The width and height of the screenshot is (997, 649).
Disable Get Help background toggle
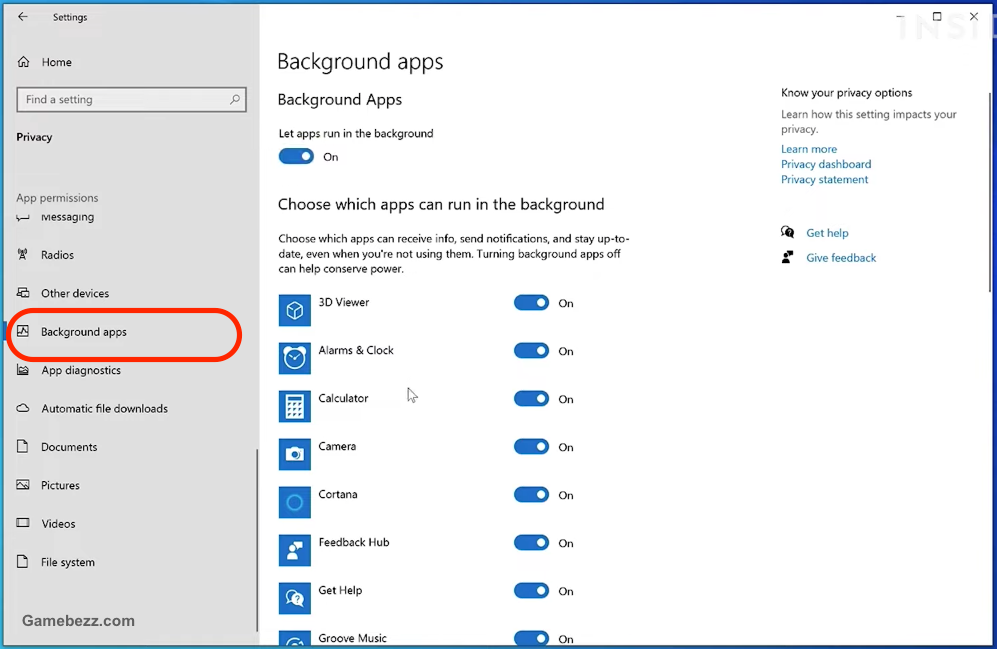532,591
